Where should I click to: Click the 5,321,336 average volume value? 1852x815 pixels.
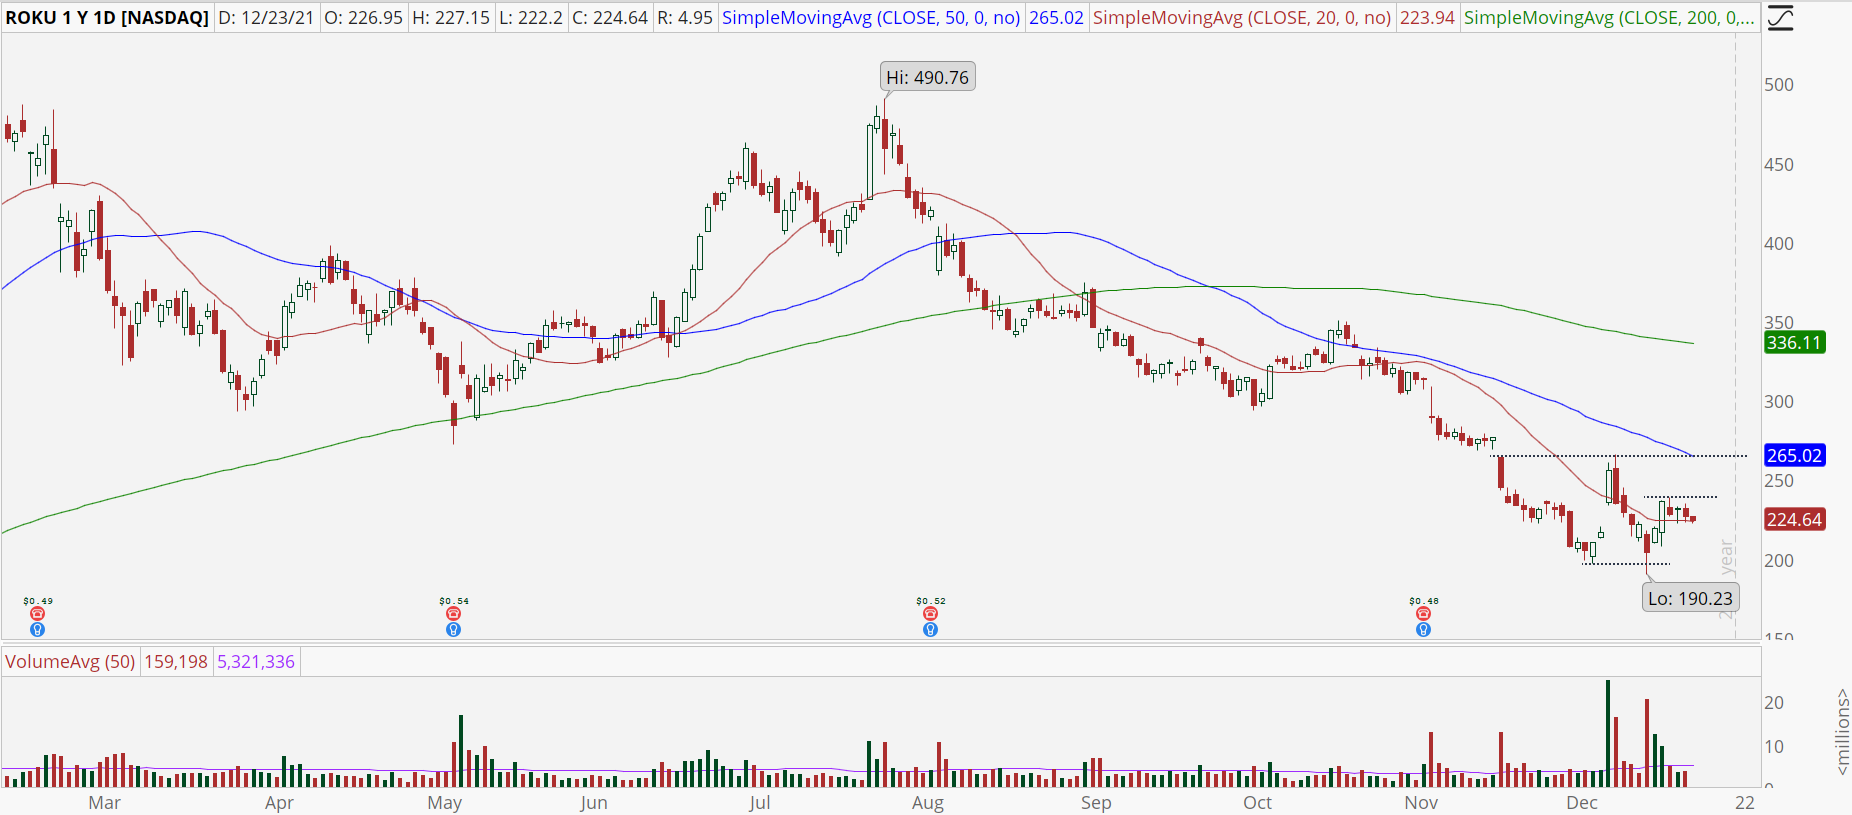pyautogui.click(x=256, y=662)
